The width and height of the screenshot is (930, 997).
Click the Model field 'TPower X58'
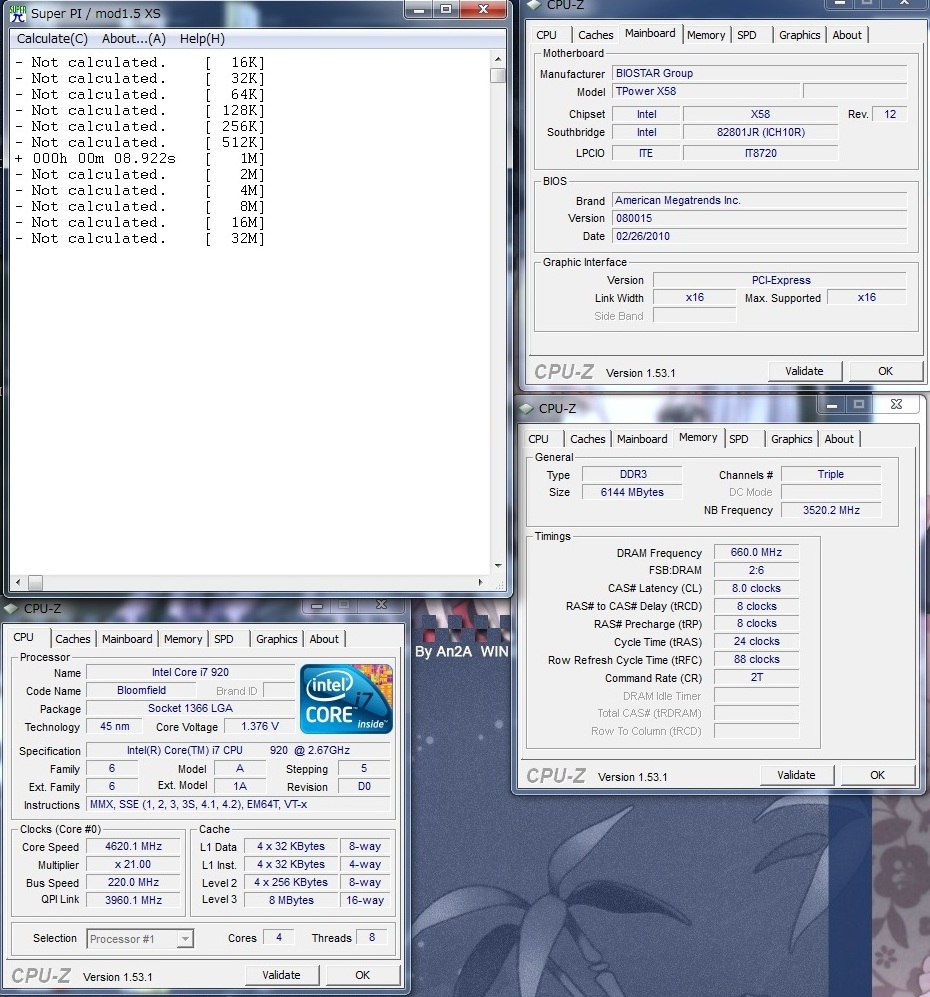(x=706, y=91)
